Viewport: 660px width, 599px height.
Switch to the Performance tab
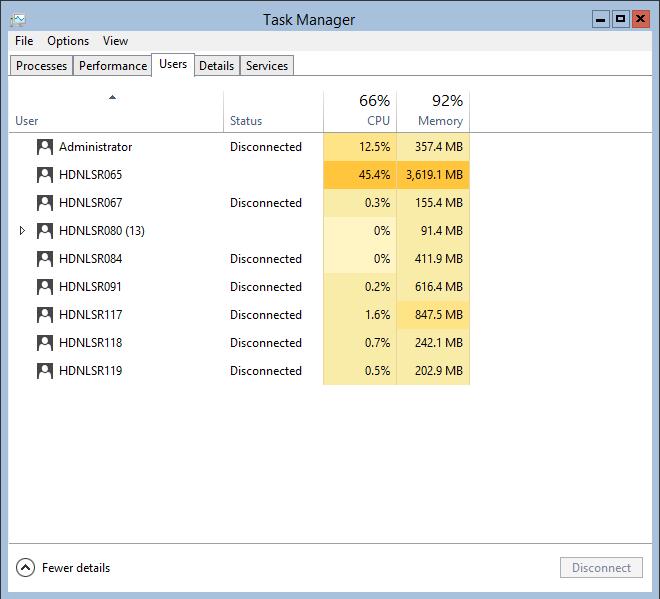click(x=113, y=66)
